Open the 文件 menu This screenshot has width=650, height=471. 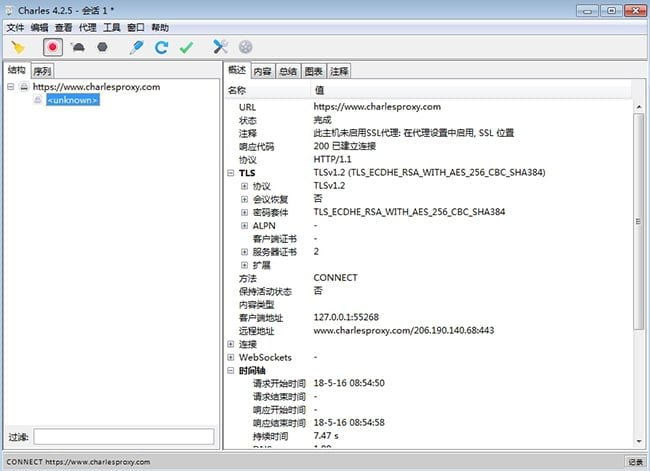click(x=15, y=28)
